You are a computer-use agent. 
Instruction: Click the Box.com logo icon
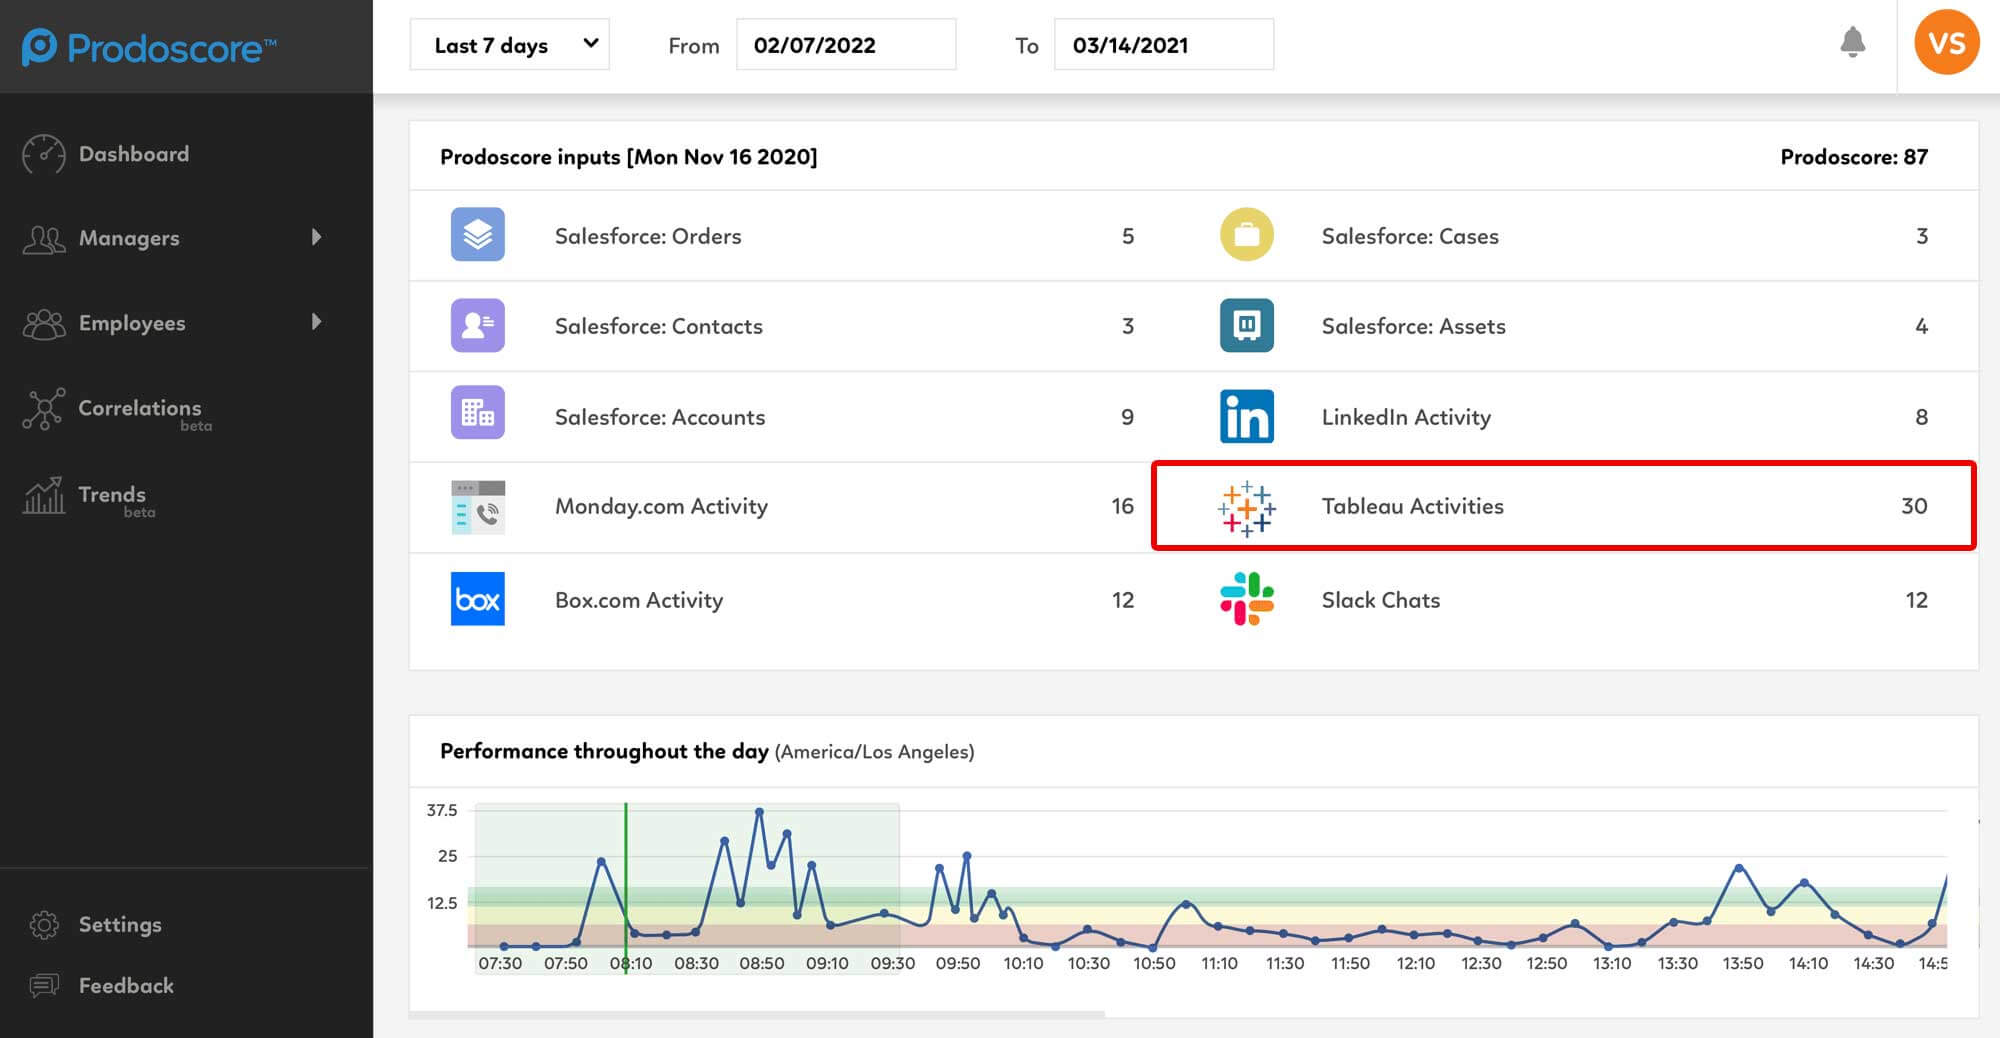[477, 599]
